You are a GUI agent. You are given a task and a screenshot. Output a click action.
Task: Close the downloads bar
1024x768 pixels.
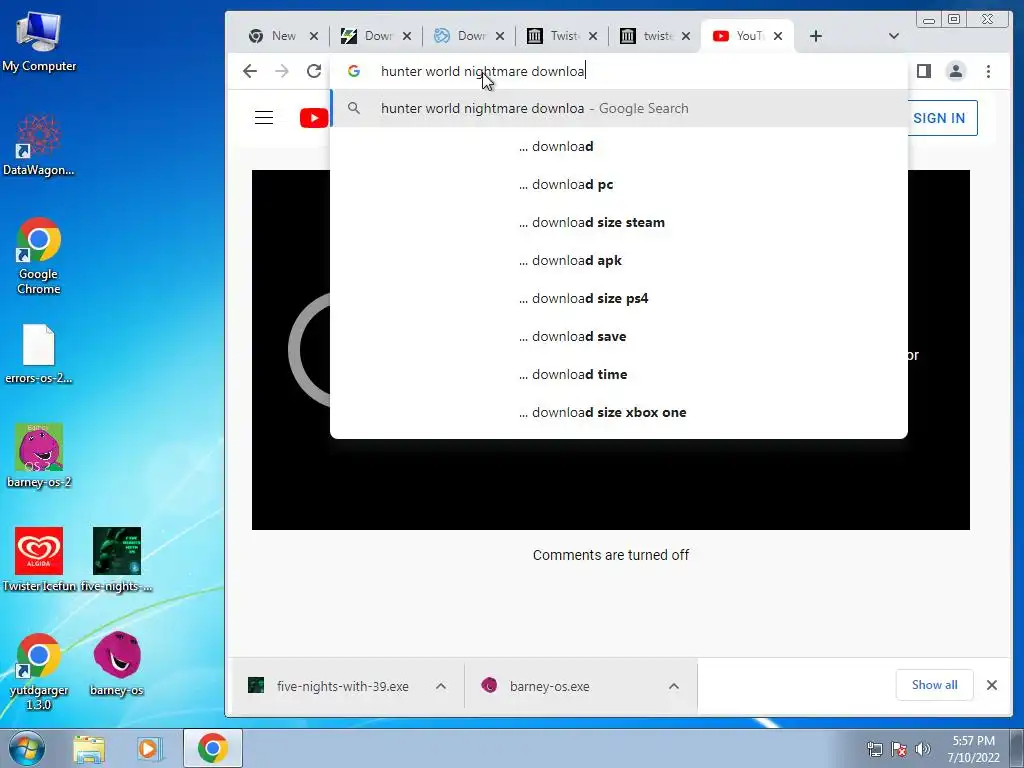coord(991,685)
